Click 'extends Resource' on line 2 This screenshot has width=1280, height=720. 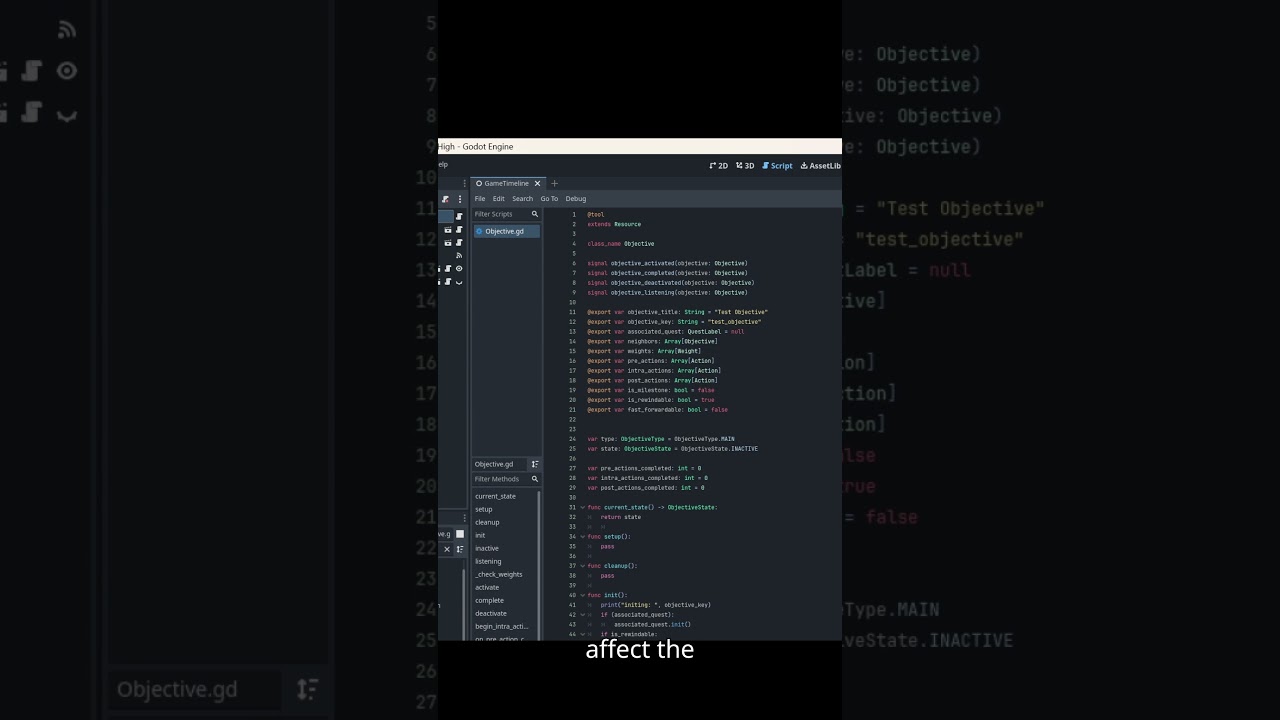(614, 224)
